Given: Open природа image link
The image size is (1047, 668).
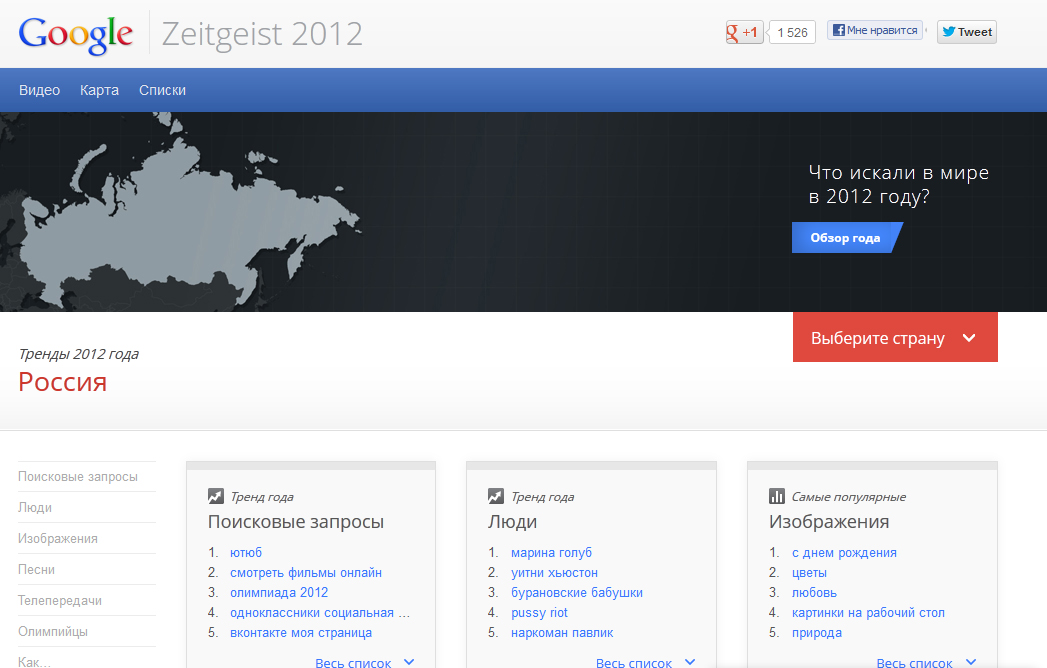Looking at the screenshot, I should 817,633.
